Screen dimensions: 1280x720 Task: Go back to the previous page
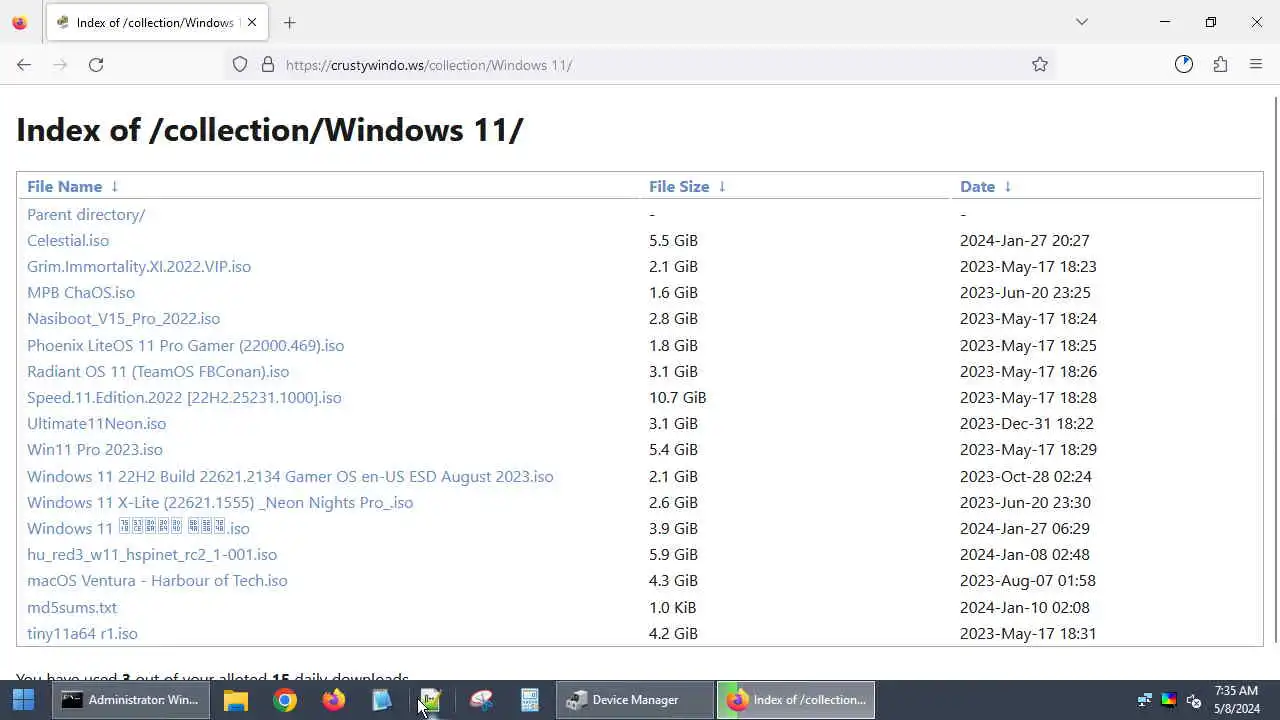click(24, 65)
